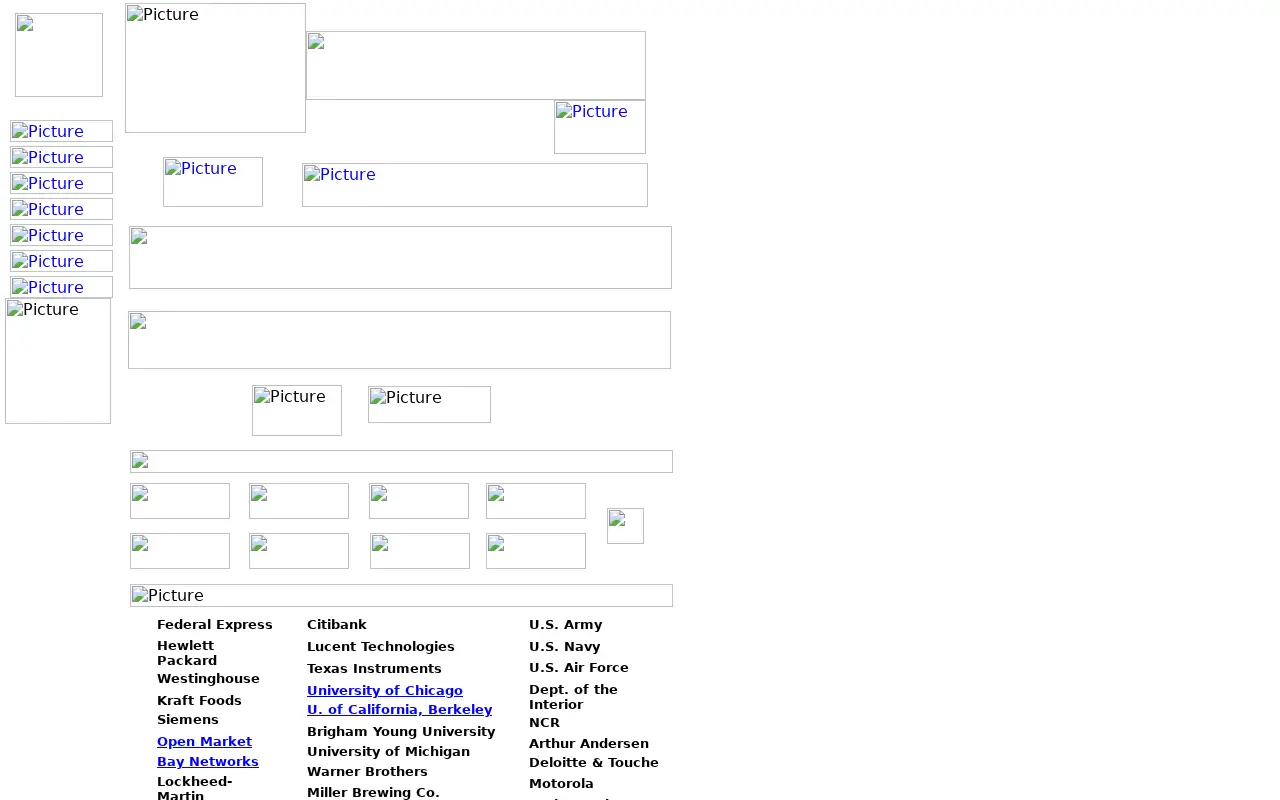Click the U.S. Navy text

click(565, 647)
